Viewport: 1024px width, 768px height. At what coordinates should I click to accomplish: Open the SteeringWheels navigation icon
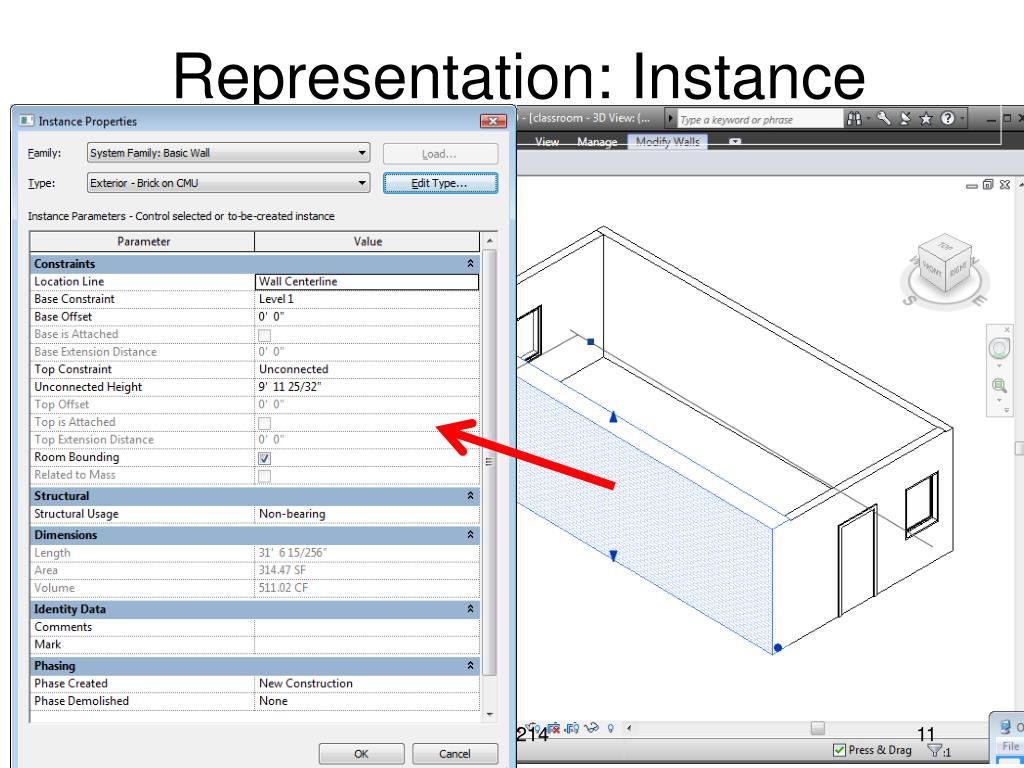coord(999,348)
